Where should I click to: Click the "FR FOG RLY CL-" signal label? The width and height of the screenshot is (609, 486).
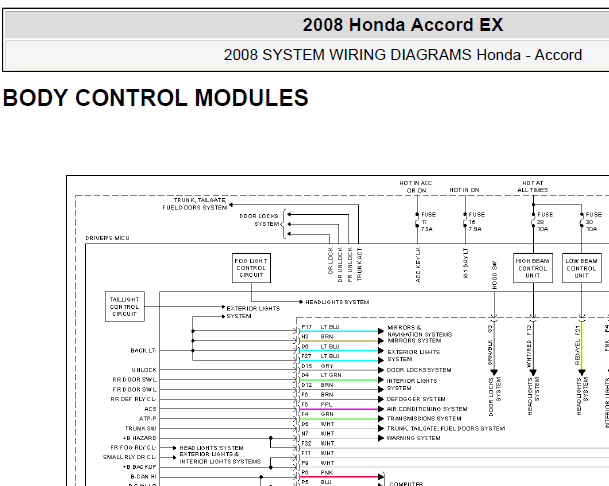tap(133, 448)
